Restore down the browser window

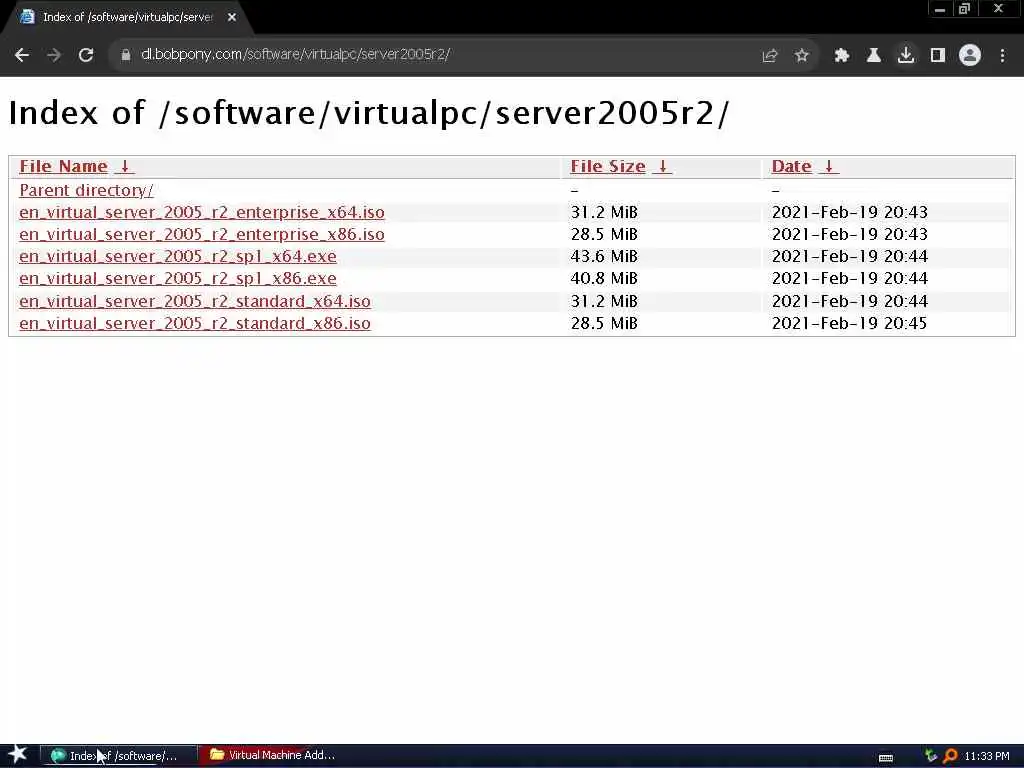(x=965, y=9)
